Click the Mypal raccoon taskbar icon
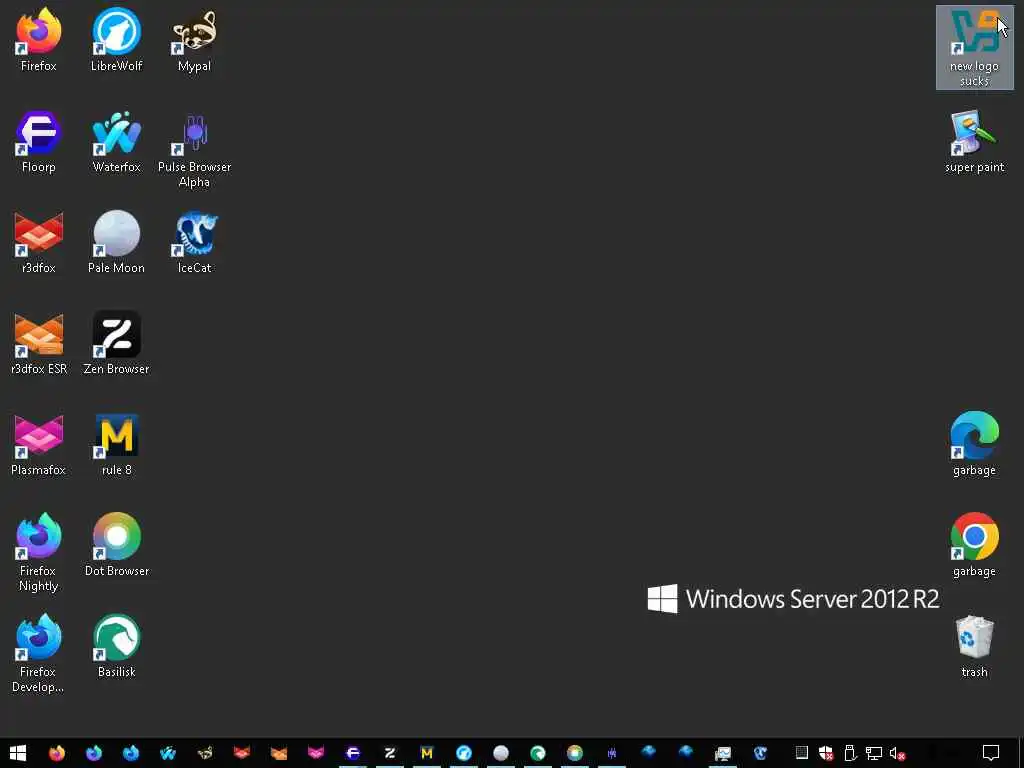Viewport: 1024px width, 768px height. (204, 753)
